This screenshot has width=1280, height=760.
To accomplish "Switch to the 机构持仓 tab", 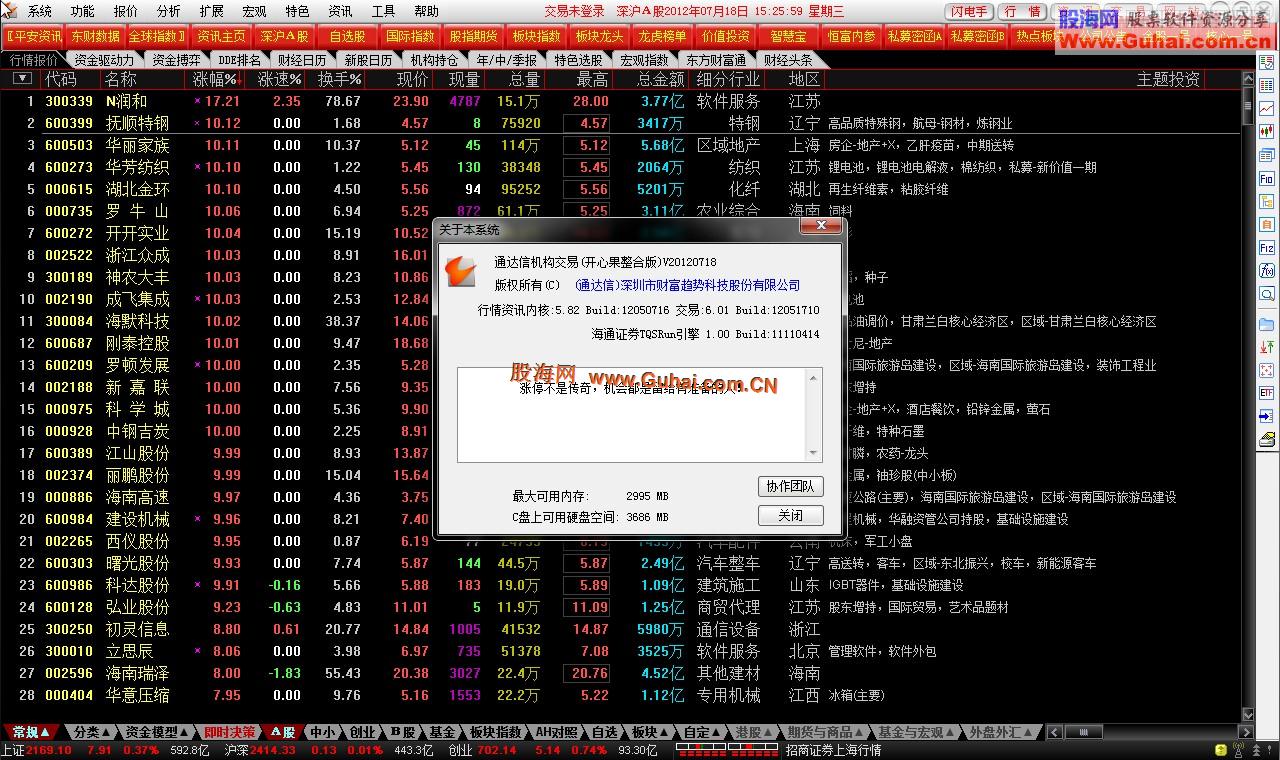I will (x=434, y=59).
